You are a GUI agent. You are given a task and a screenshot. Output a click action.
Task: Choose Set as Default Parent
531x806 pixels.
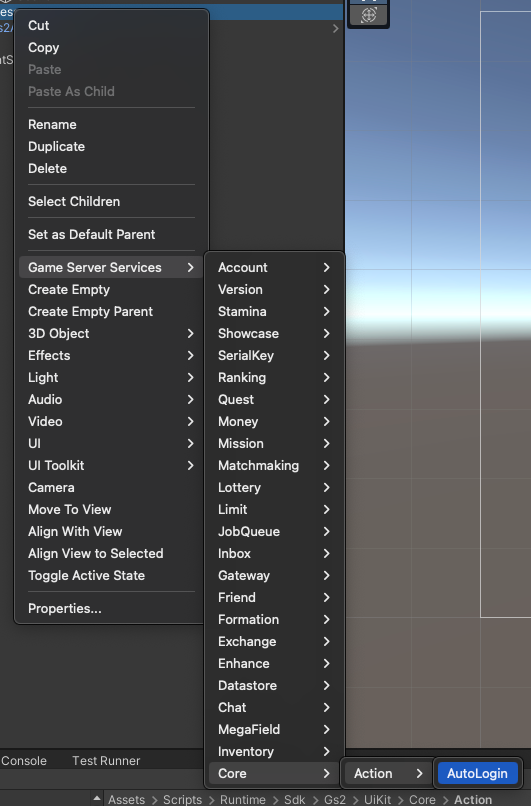pos(91,234)
